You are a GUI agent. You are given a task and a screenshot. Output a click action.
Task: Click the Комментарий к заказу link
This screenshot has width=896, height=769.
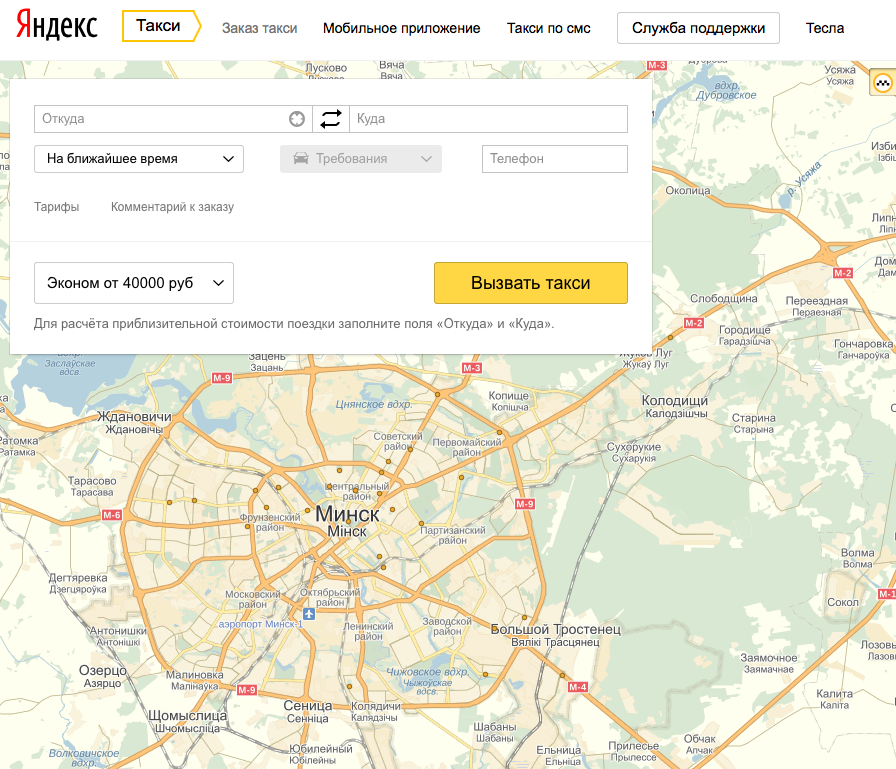pyautogui.click(x=172, y=207)
